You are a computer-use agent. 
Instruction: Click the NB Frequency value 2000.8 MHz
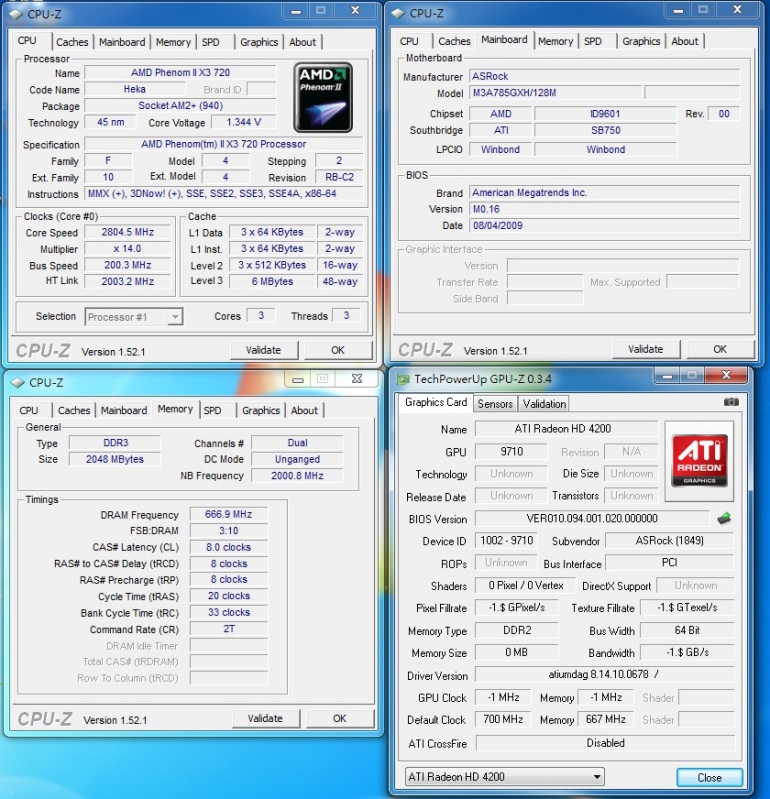297,476
